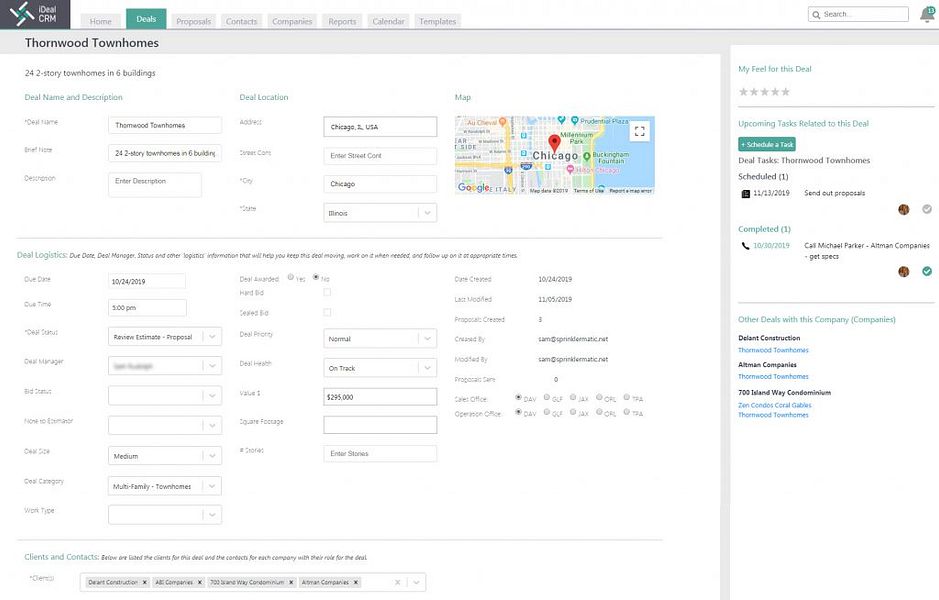The image size is (939, 600).
Task: Open the Bid Status dropdown
Action: [165, 395]
